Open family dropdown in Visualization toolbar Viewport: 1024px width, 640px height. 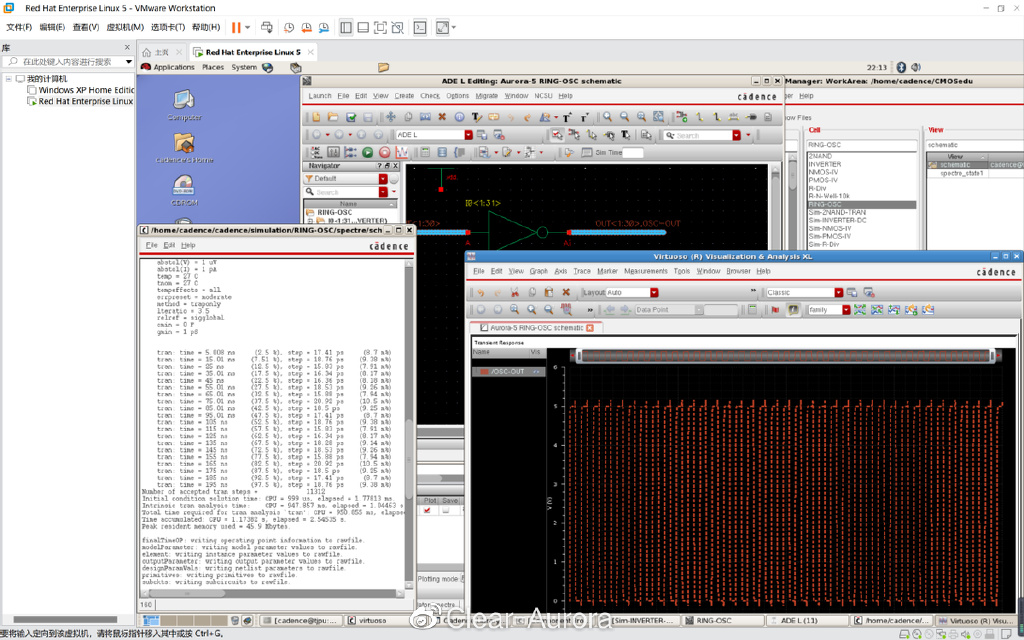846,310
